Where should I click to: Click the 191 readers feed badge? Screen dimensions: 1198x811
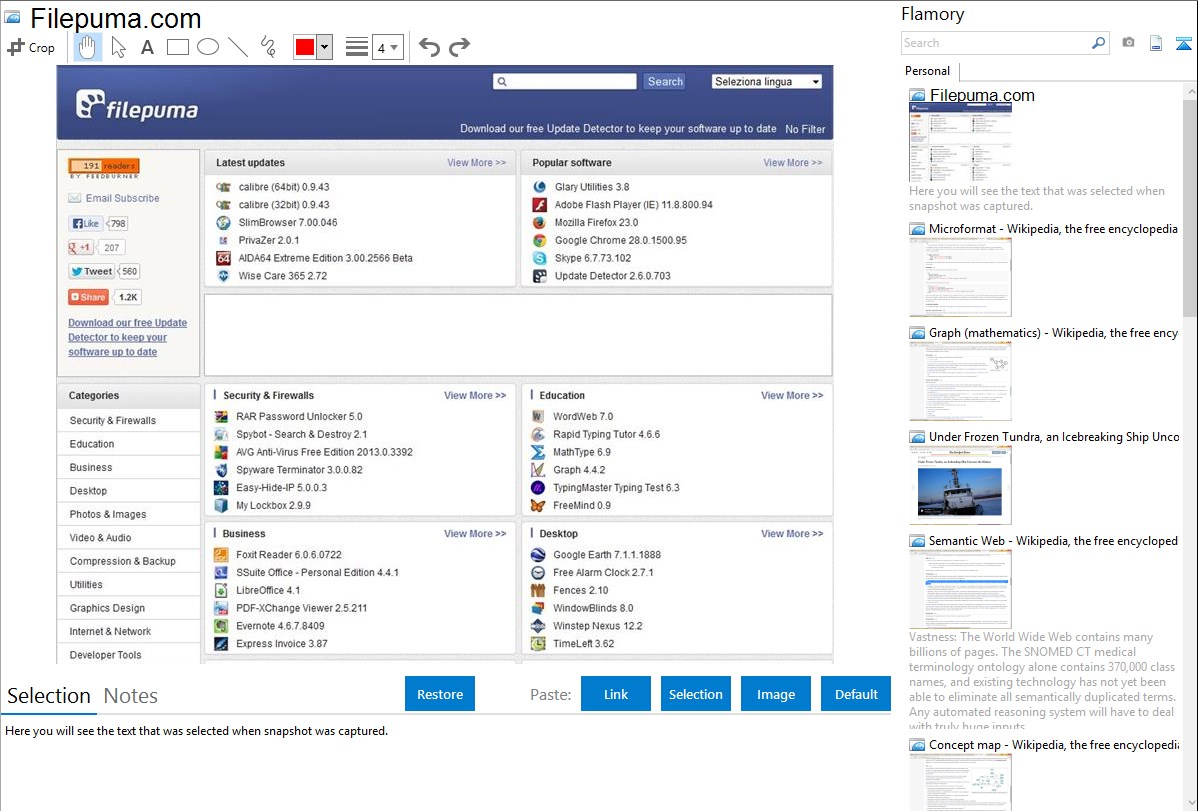pyautogui.click(x=104, y=166)
